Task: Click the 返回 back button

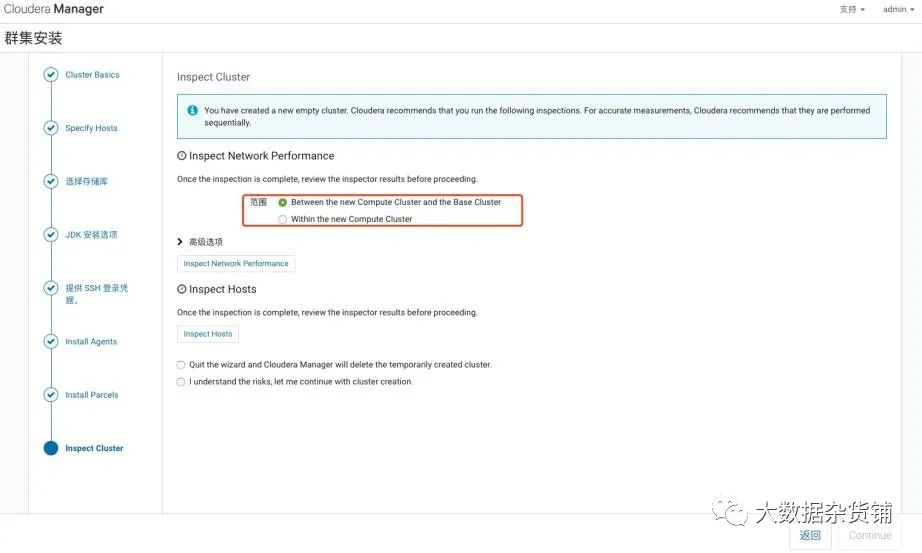Action: point(810,535)
